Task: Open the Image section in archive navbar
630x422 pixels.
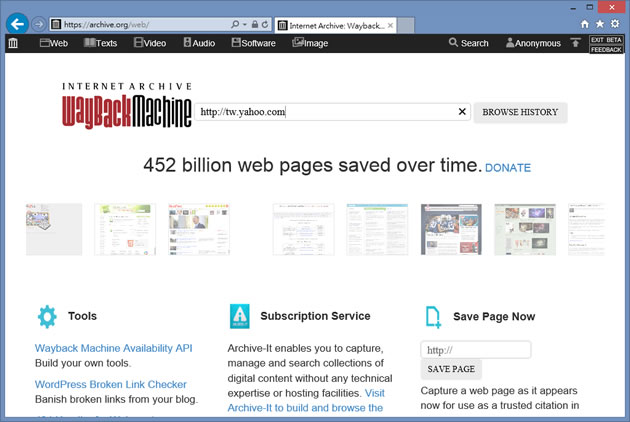Action: pyautogui.click(x=310, y=43)
